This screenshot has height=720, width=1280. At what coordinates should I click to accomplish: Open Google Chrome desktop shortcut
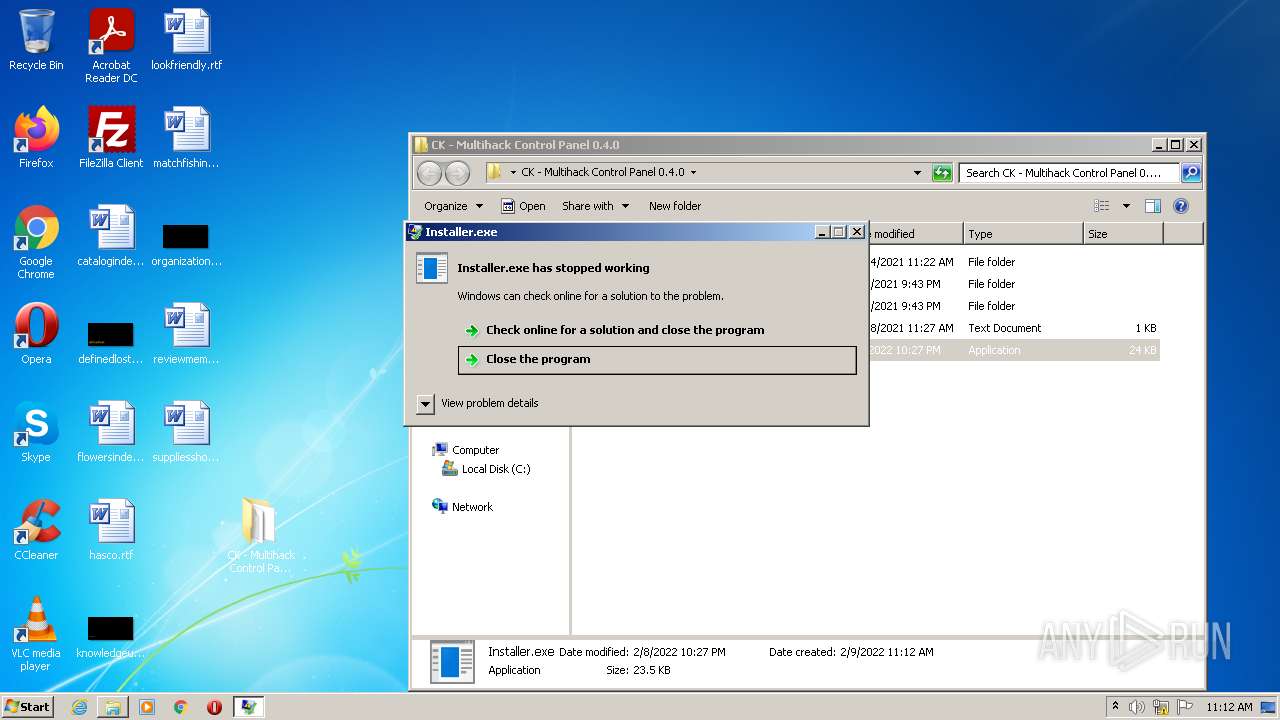[x=36, y=242]
